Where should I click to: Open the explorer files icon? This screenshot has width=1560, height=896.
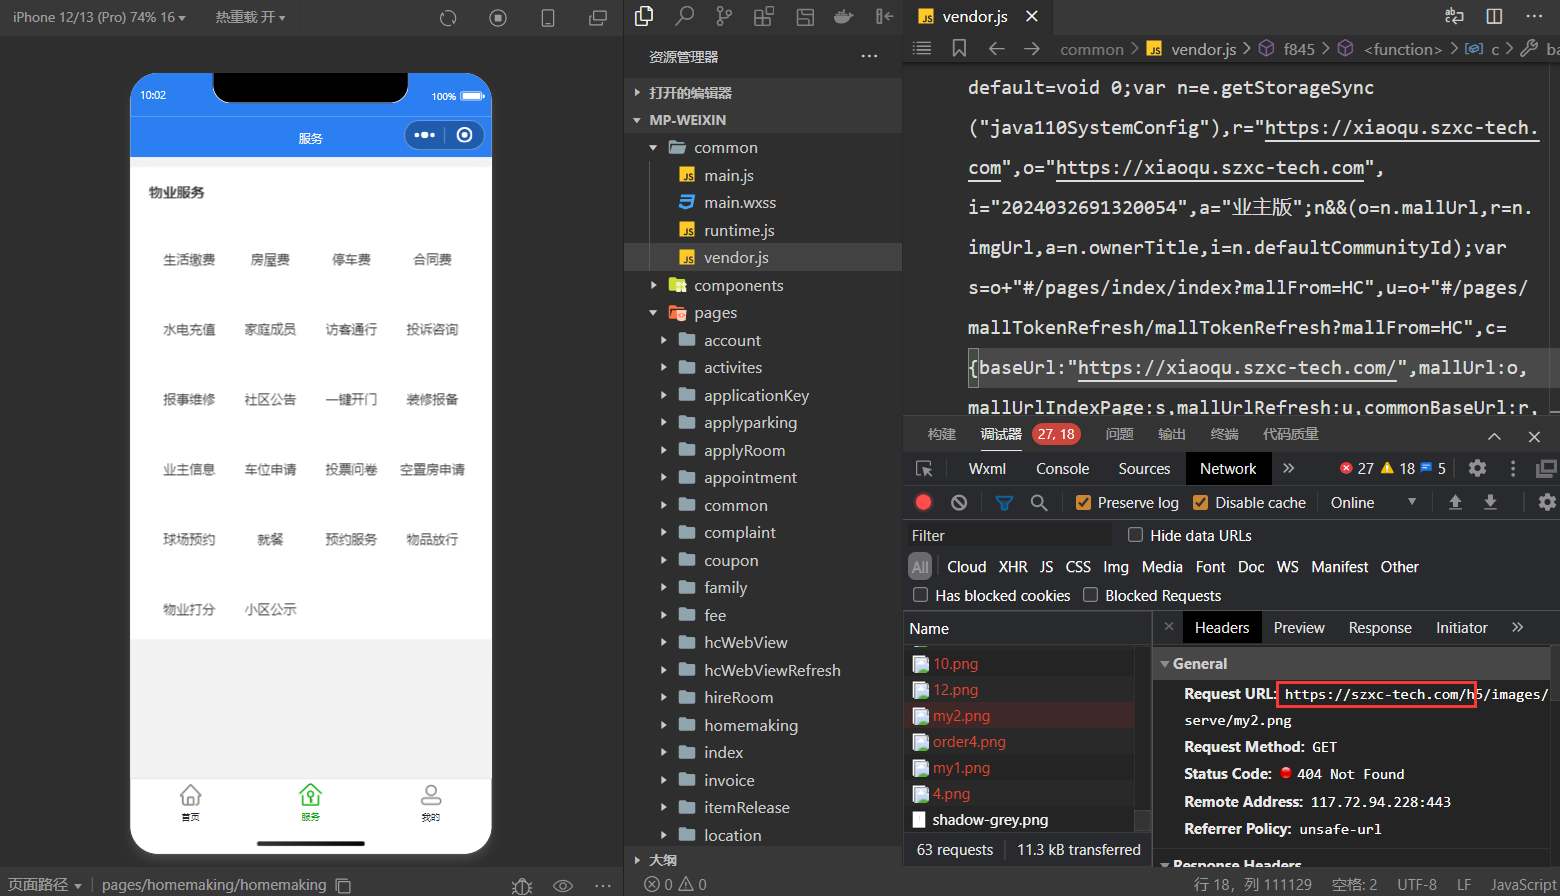[644, 16]
